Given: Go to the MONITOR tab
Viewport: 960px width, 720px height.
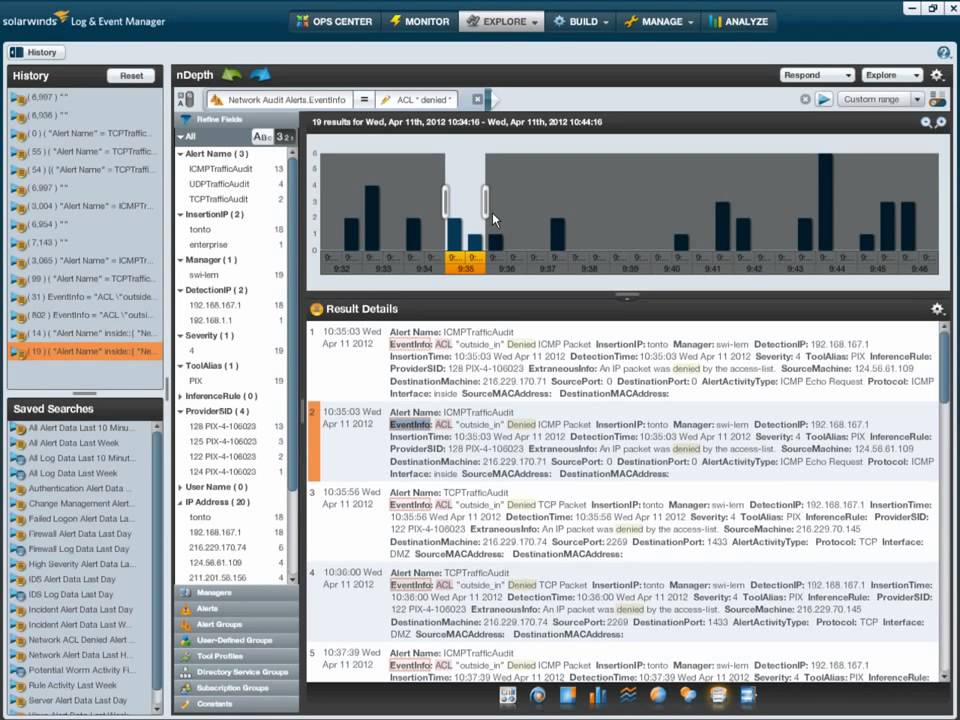Looking at the screenshot, I should (x=420, y=21).
